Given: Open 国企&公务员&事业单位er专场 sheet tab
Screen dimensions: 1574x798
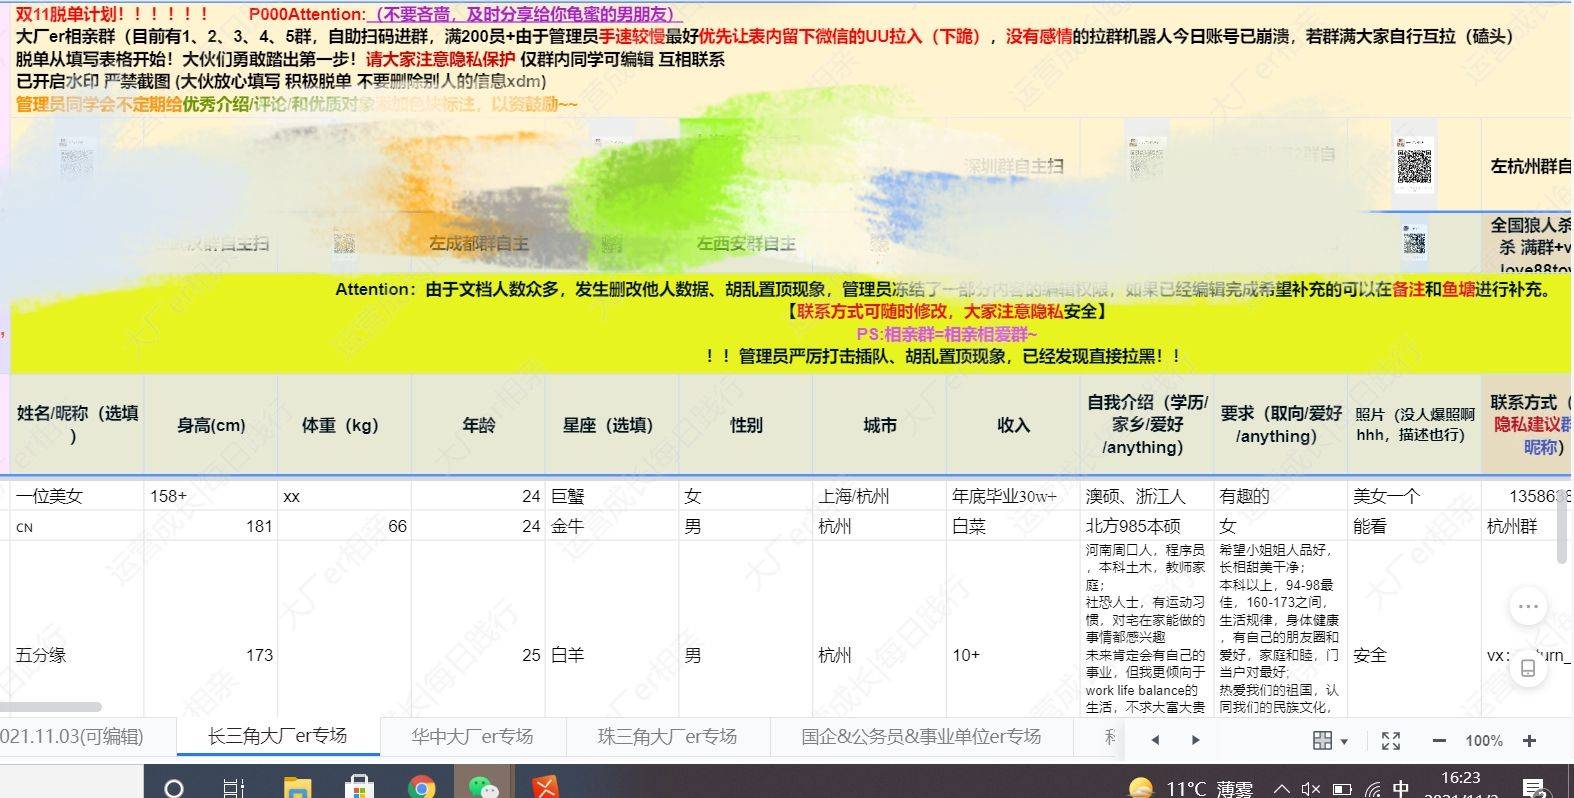Looking at the screenshot, I should pyautogui.click(x=921, y=737).
